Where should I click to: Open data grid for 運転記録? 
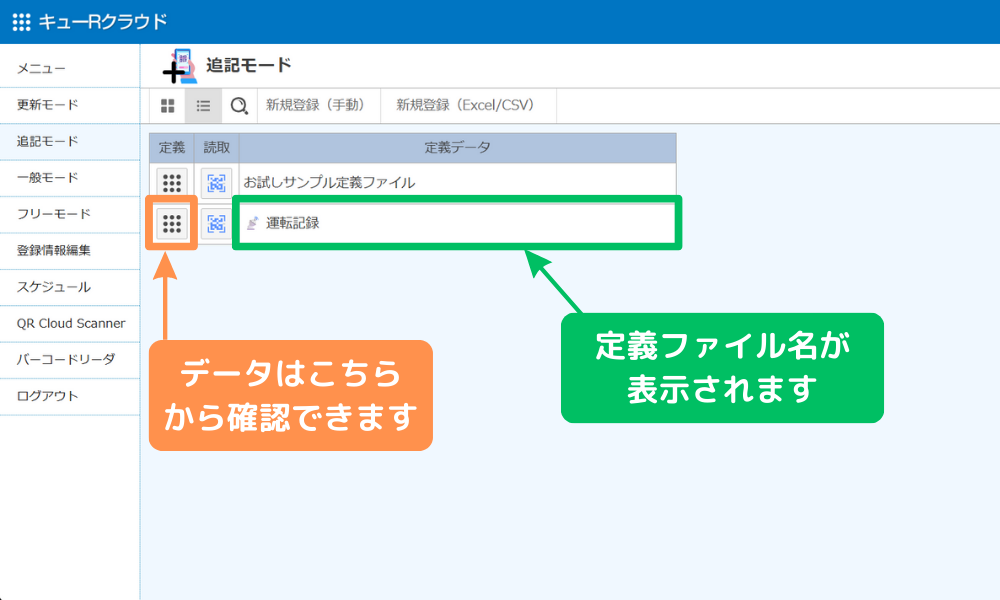pos(172,224)
